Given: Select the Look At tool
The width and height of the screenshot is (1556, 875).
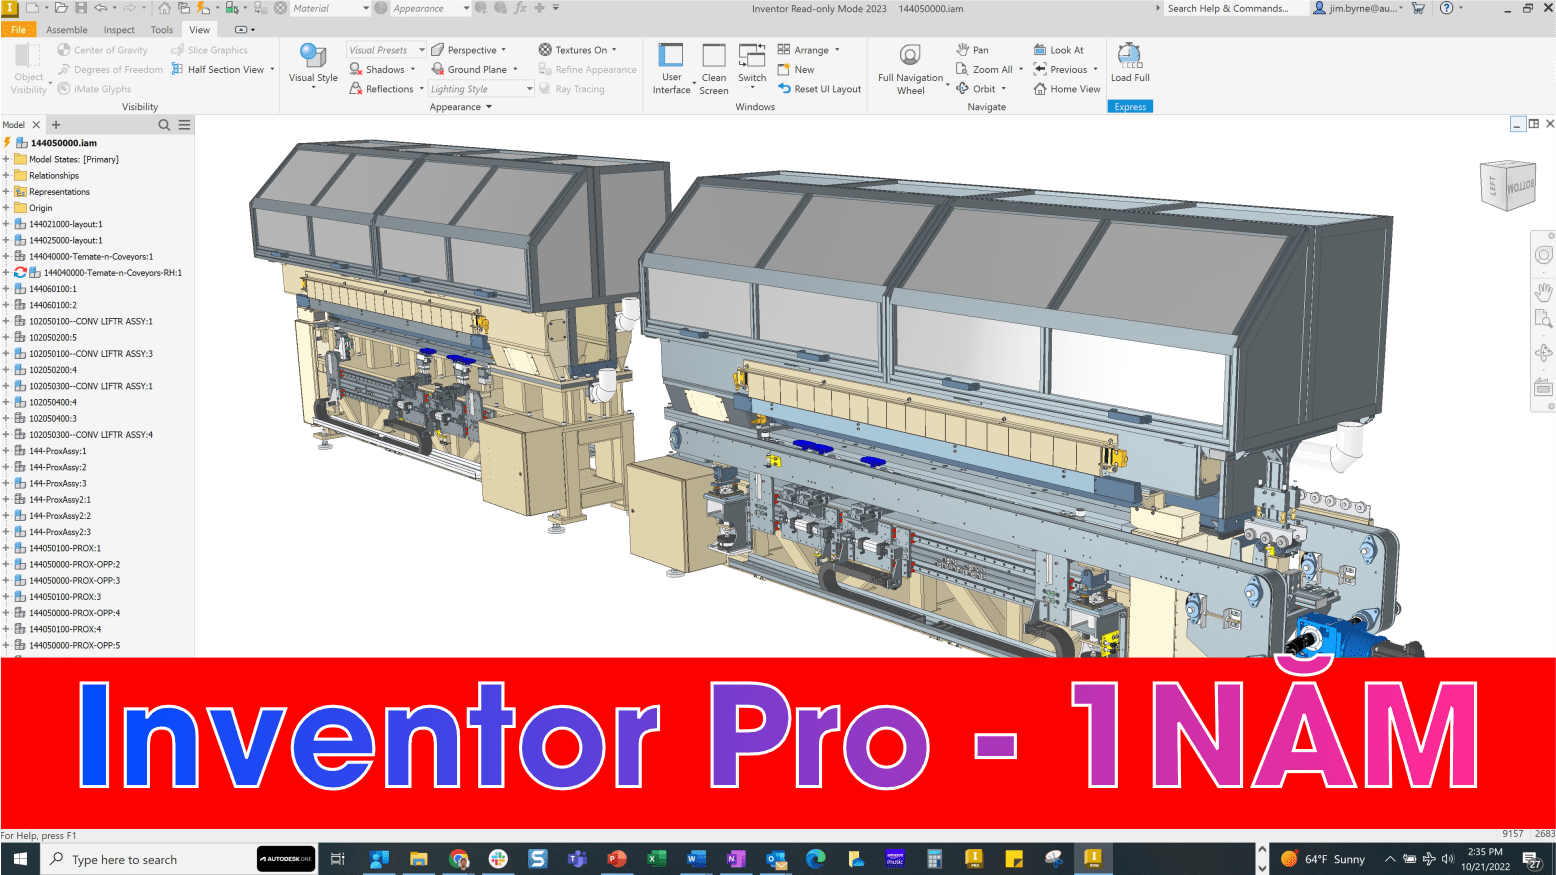Looking at the screenshot, I should 1058,50.
